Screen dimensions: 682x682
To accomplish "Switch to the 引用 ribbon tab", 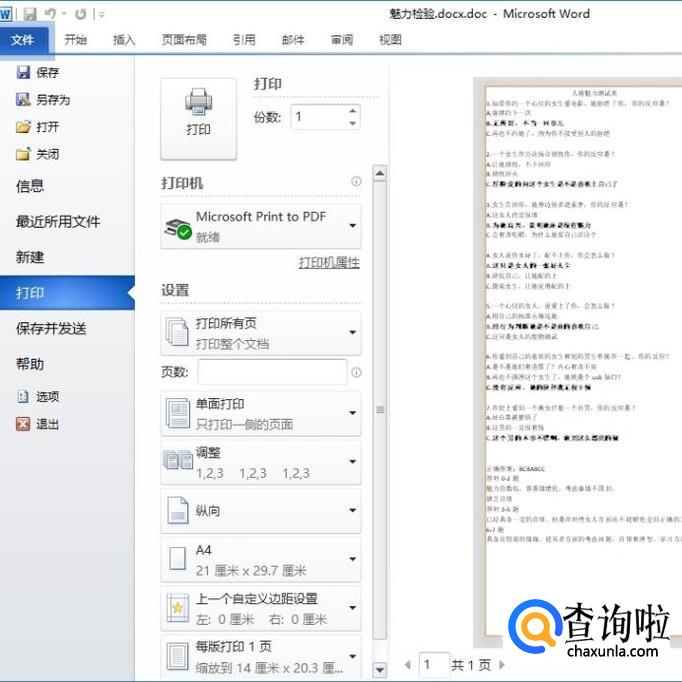I will [244, 40].
